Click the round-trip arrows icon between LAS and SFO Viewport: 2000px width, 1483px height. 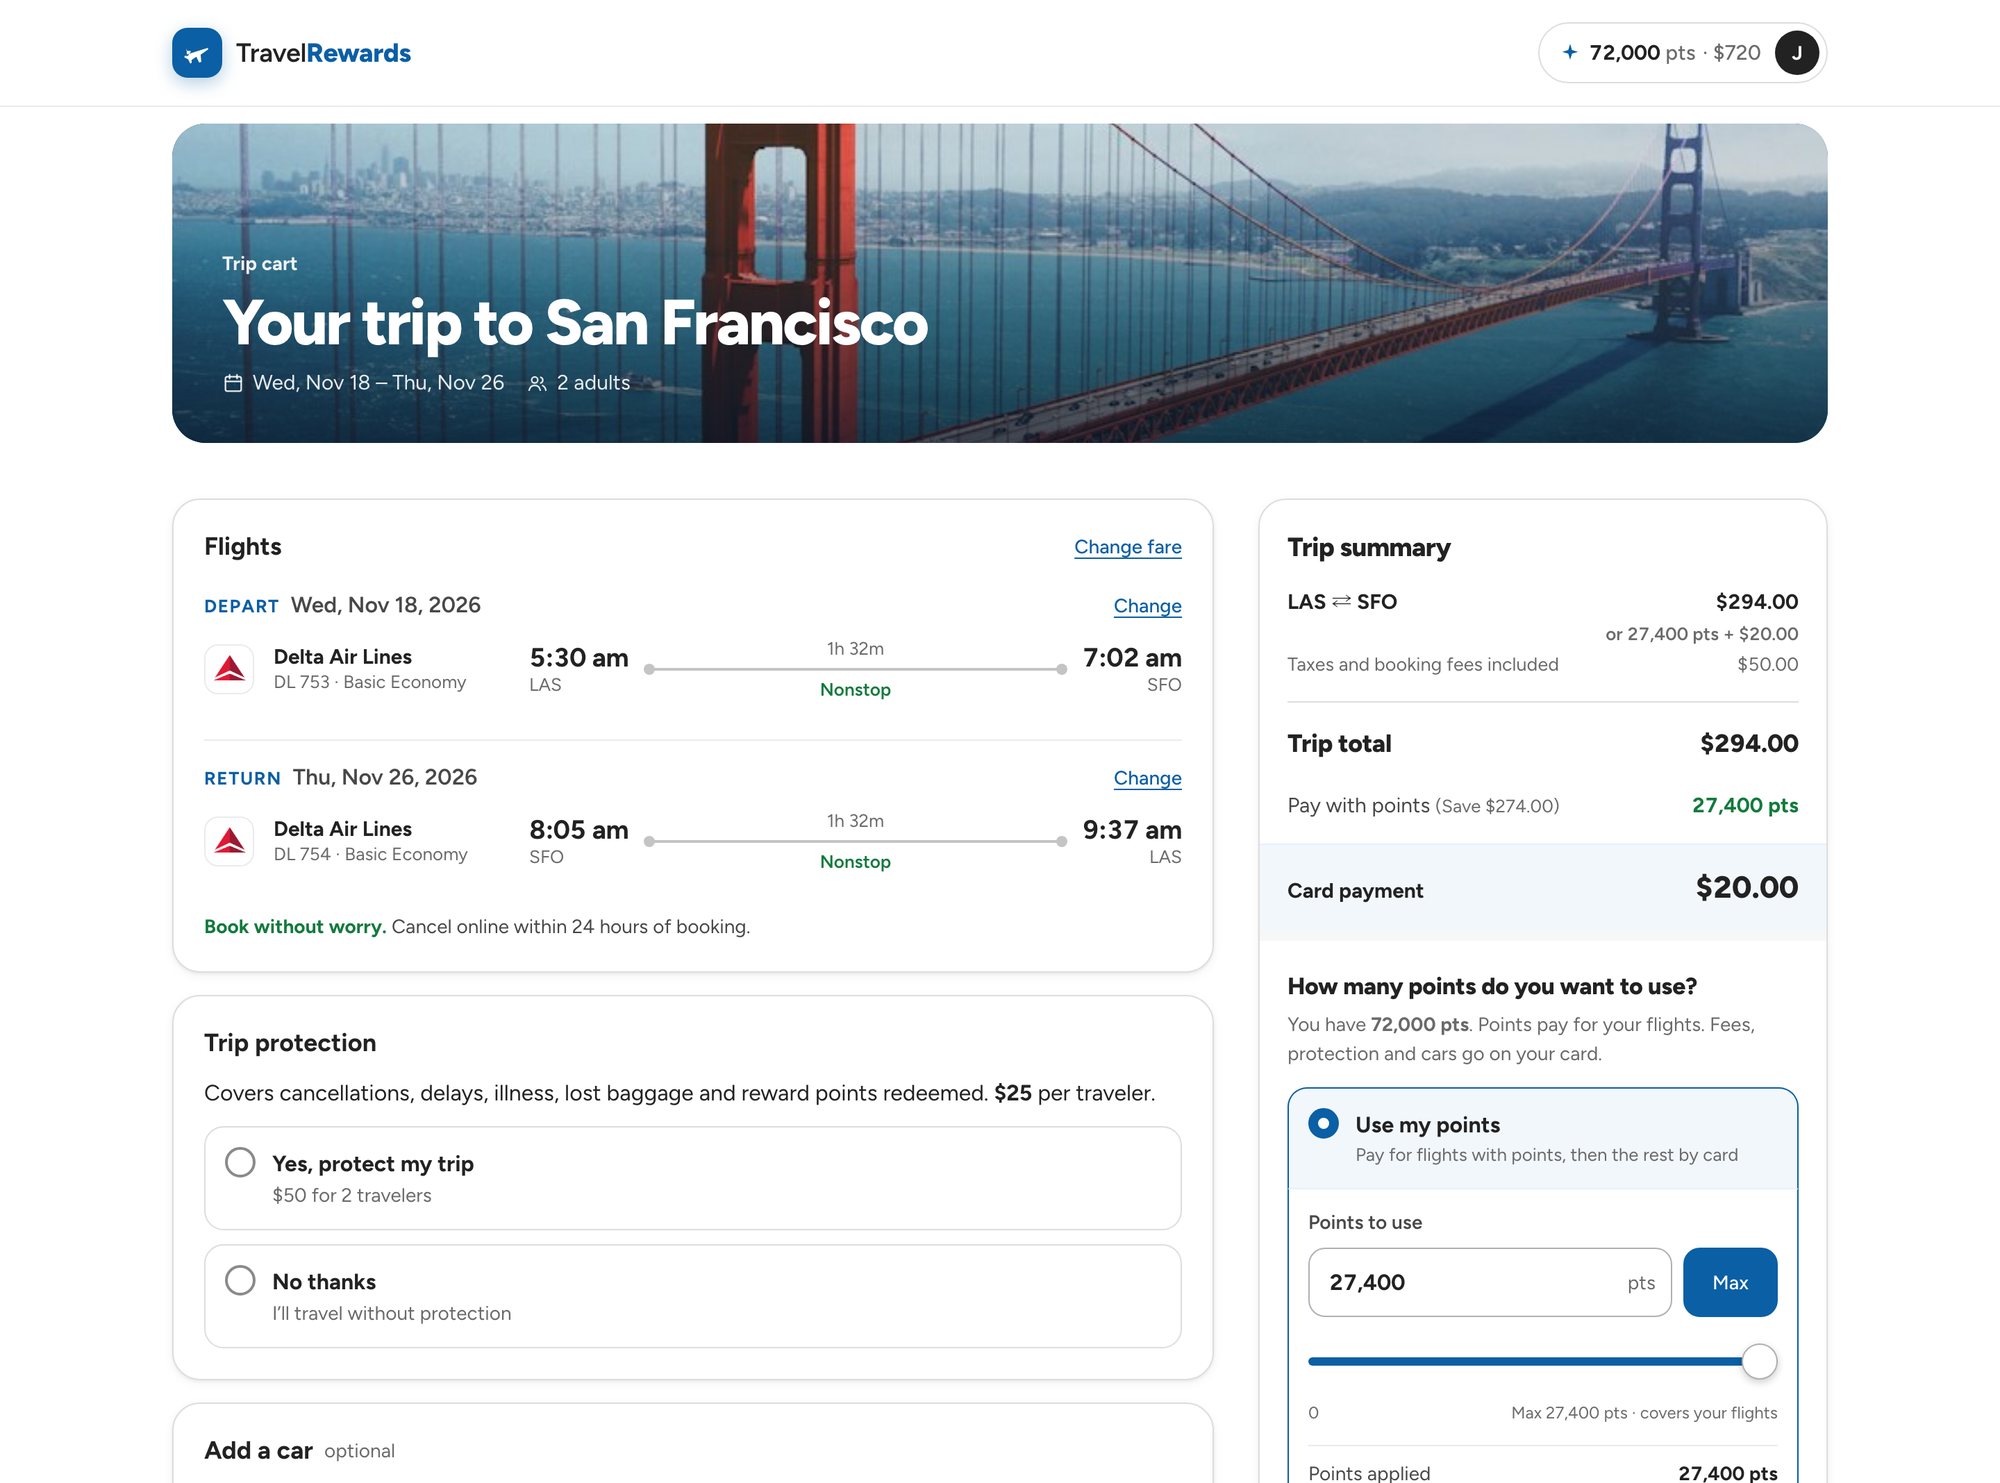pos(1341,601)
